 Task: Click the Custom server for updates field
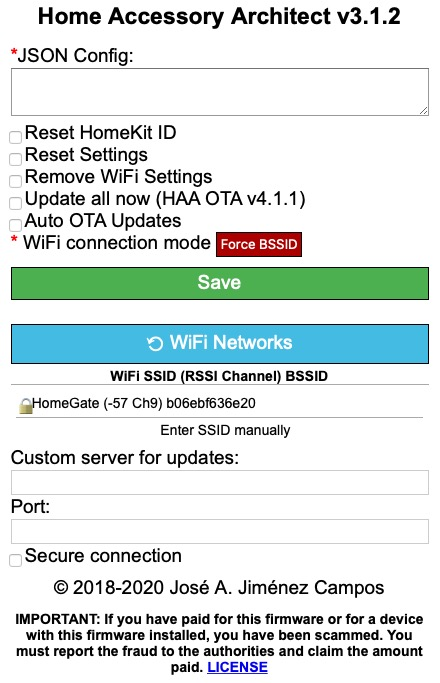[x=220, y=482]
